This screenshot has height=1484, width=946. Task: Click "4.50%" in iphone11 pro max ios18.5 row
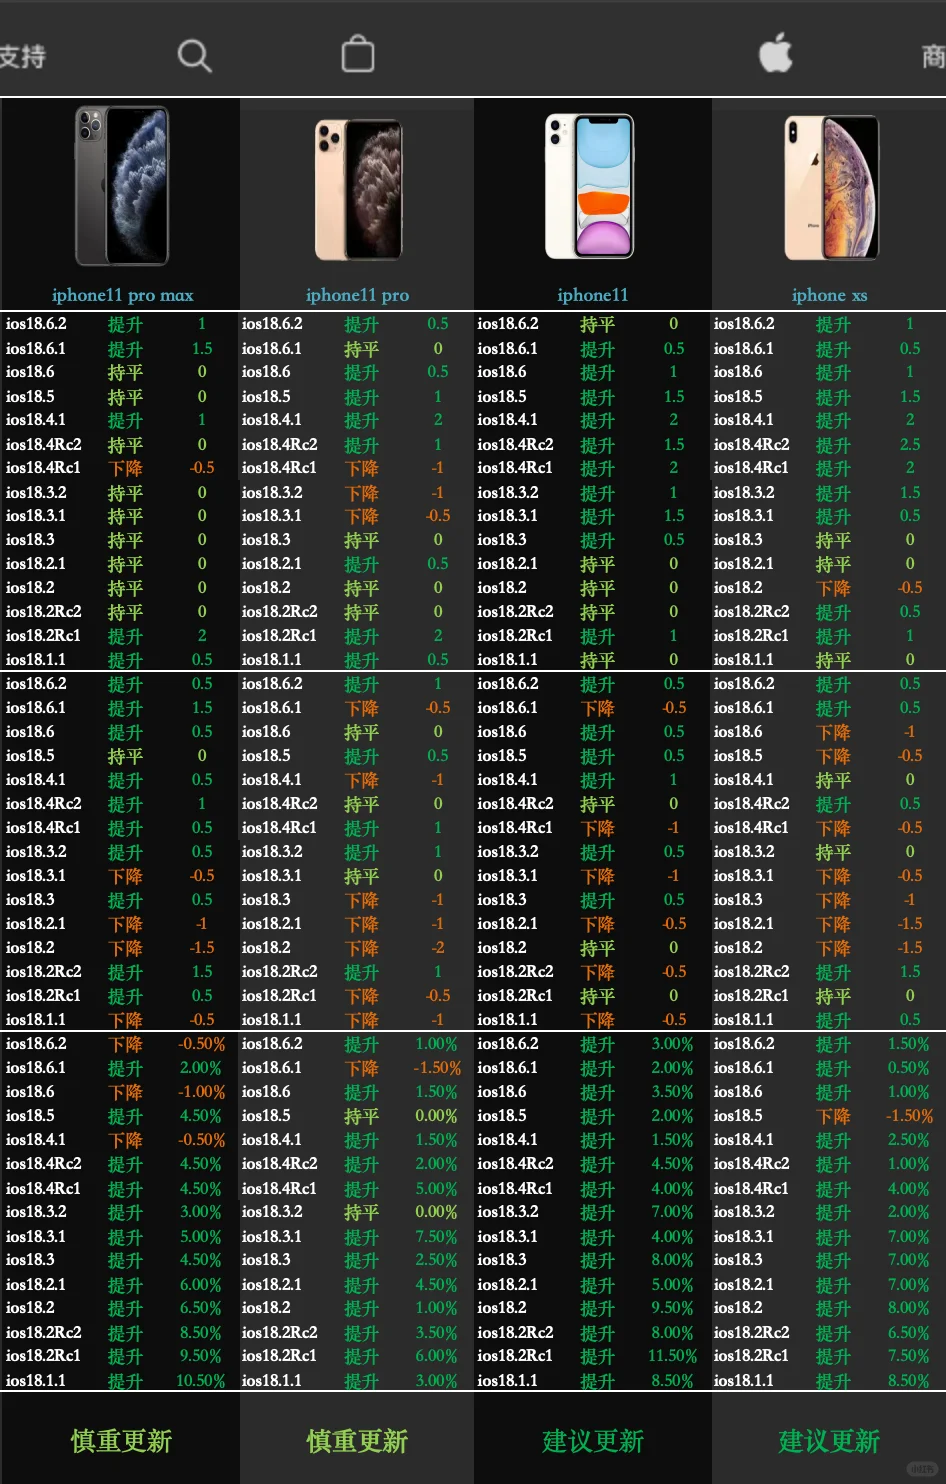coord(201,1116)
